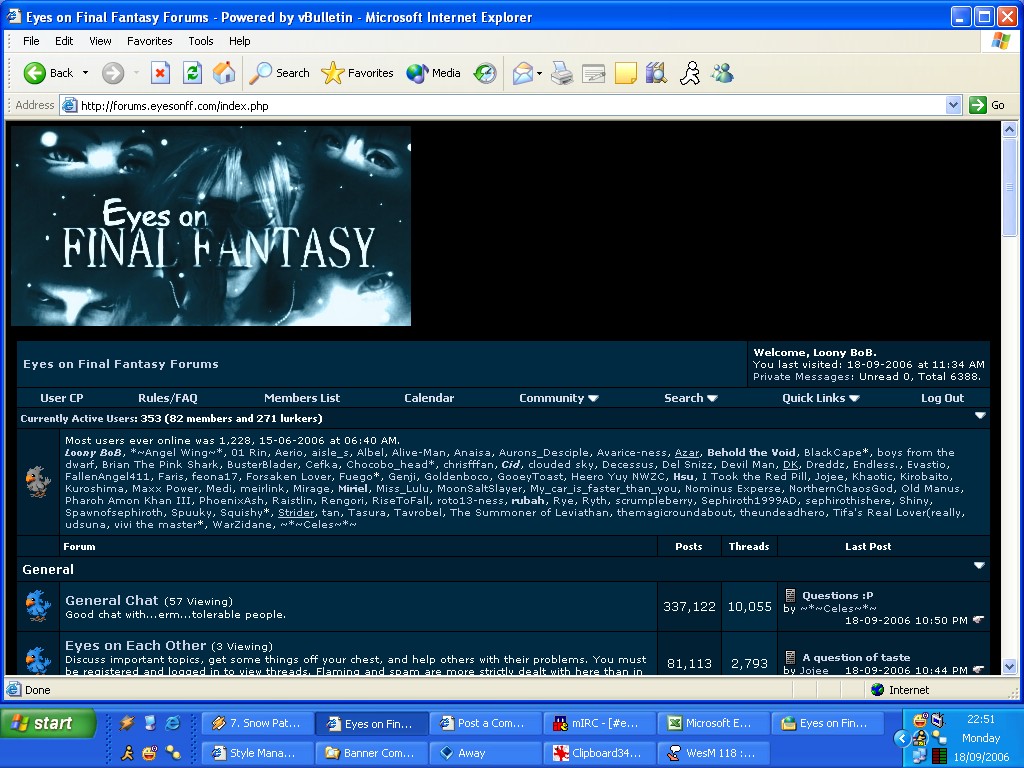The image size is (1024, 768).
Task: Open the Media toolbar button
Action: pyautogui.click(x=434, y=72)
